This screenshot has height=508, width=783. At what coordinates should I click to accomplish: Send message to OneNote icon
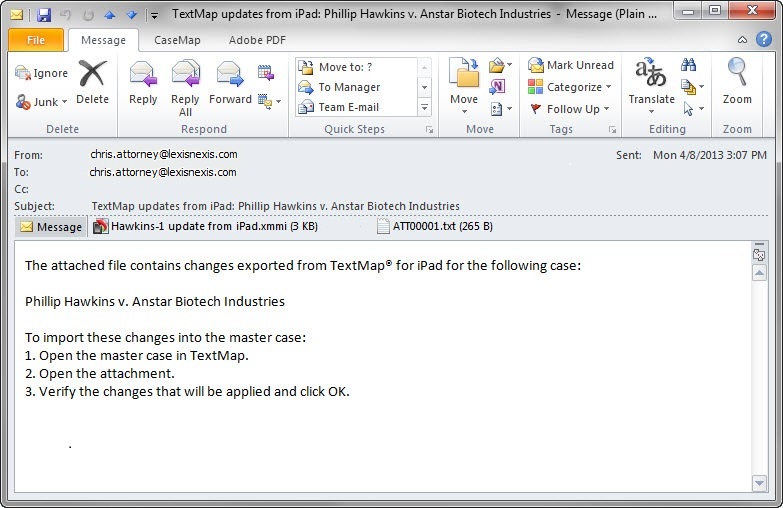[496, 86]
